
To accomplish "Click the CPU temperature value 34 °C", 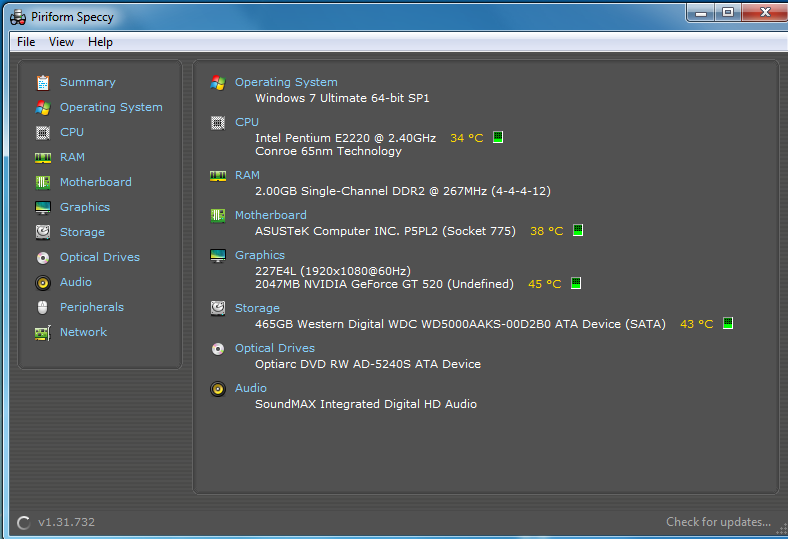I will (x=466, y=138).
